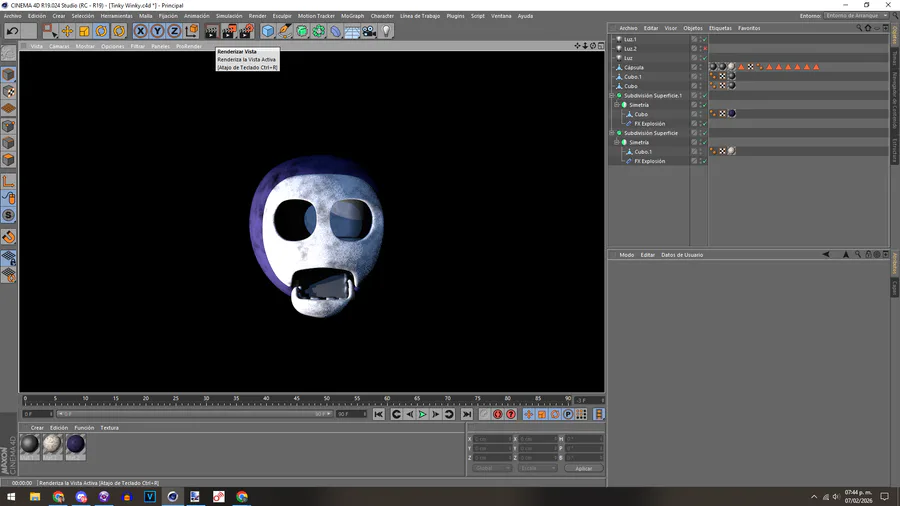900x506 pixels.
Task: Click the Undo arrow icon
Action: tap(12, 31)
